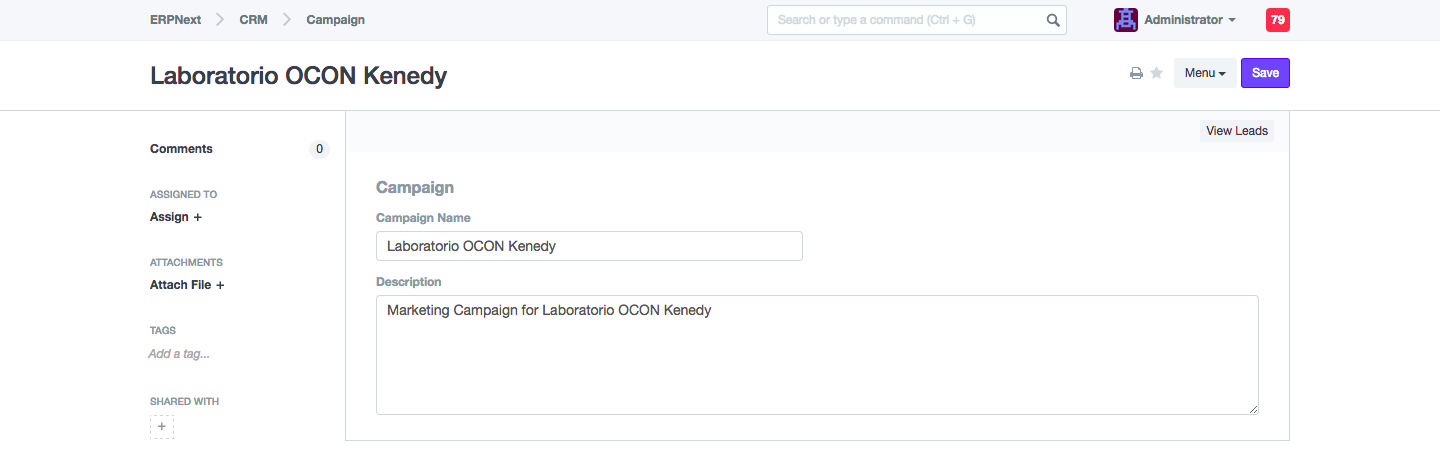Open the Campaign breadcrumb list
Screen dimensions: 1440x460
click(335, 20)
